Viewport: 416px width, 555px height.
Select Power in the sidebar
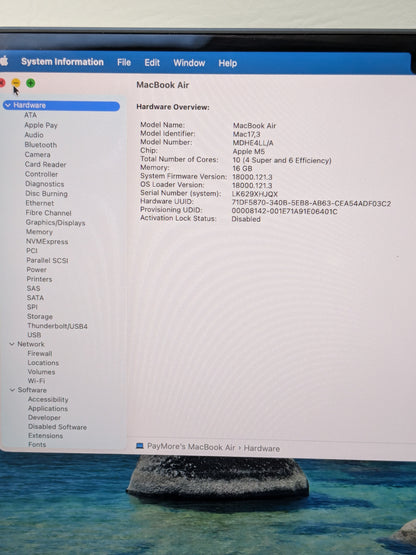[36, 270]
